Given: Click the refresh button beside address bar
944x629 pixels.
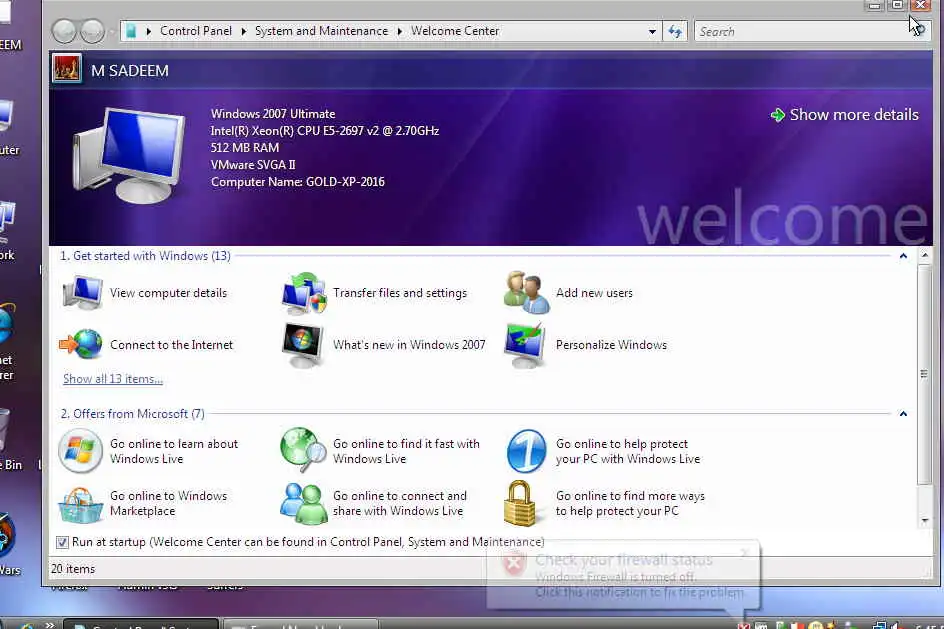Looking at the screenshot, I should [x=675, y=31].
